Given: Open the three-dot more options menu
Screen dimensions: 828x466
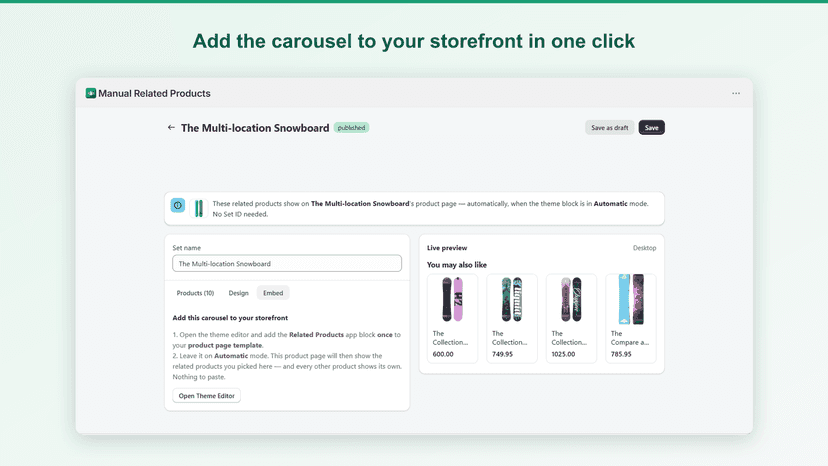Looking at the screenshot, I should tap(736, 94).
